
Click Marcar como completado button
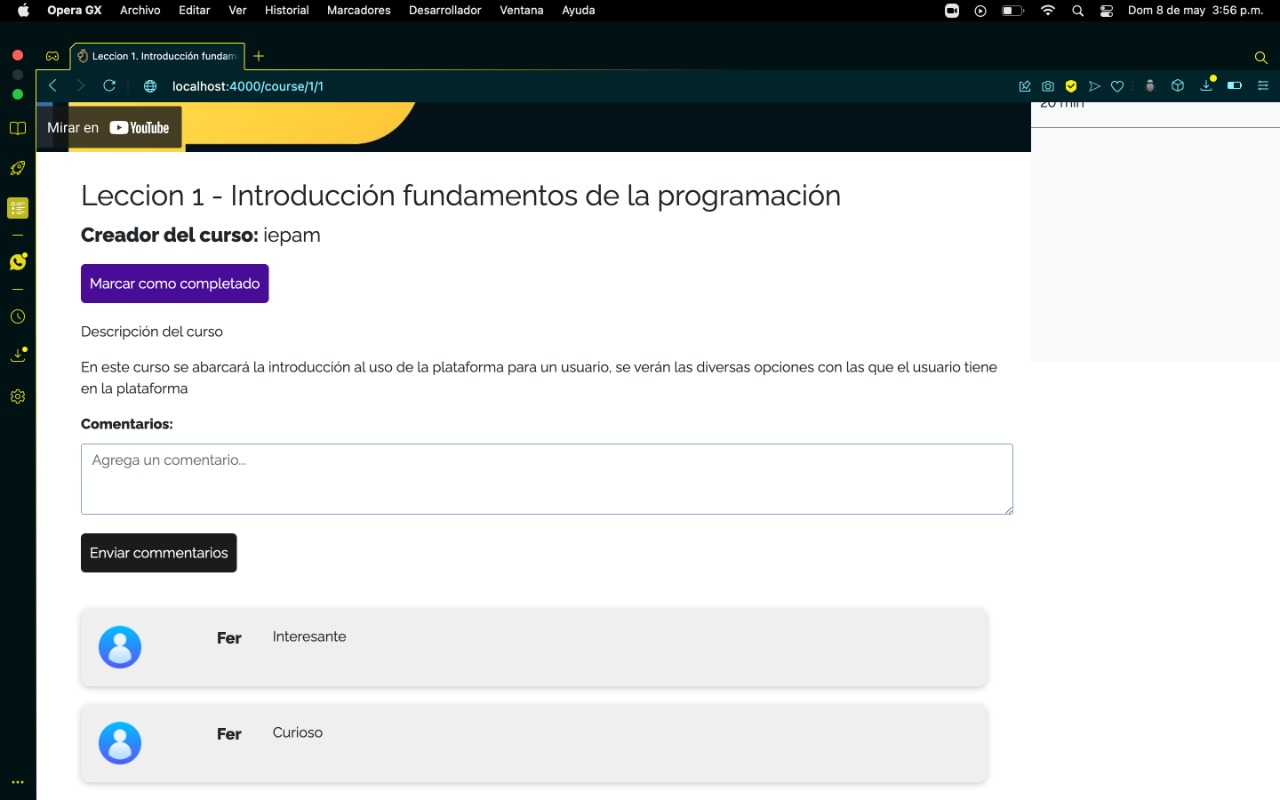175,283
